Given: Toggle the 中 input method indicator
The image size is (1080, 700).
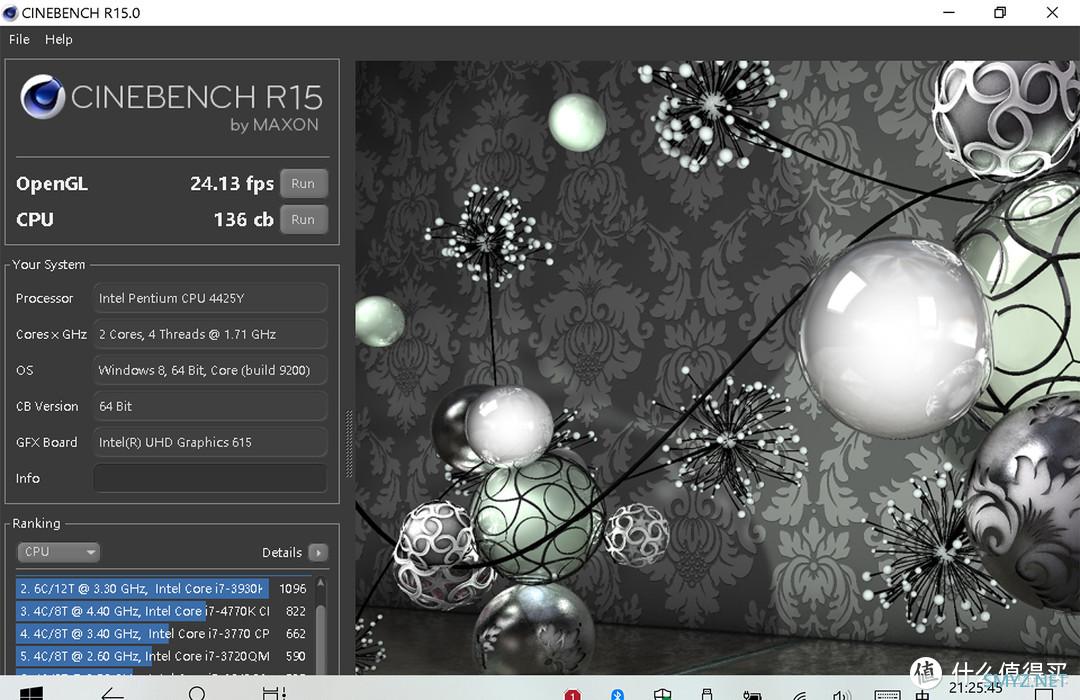Looking at the screenshot, I should tap(922, 694).
